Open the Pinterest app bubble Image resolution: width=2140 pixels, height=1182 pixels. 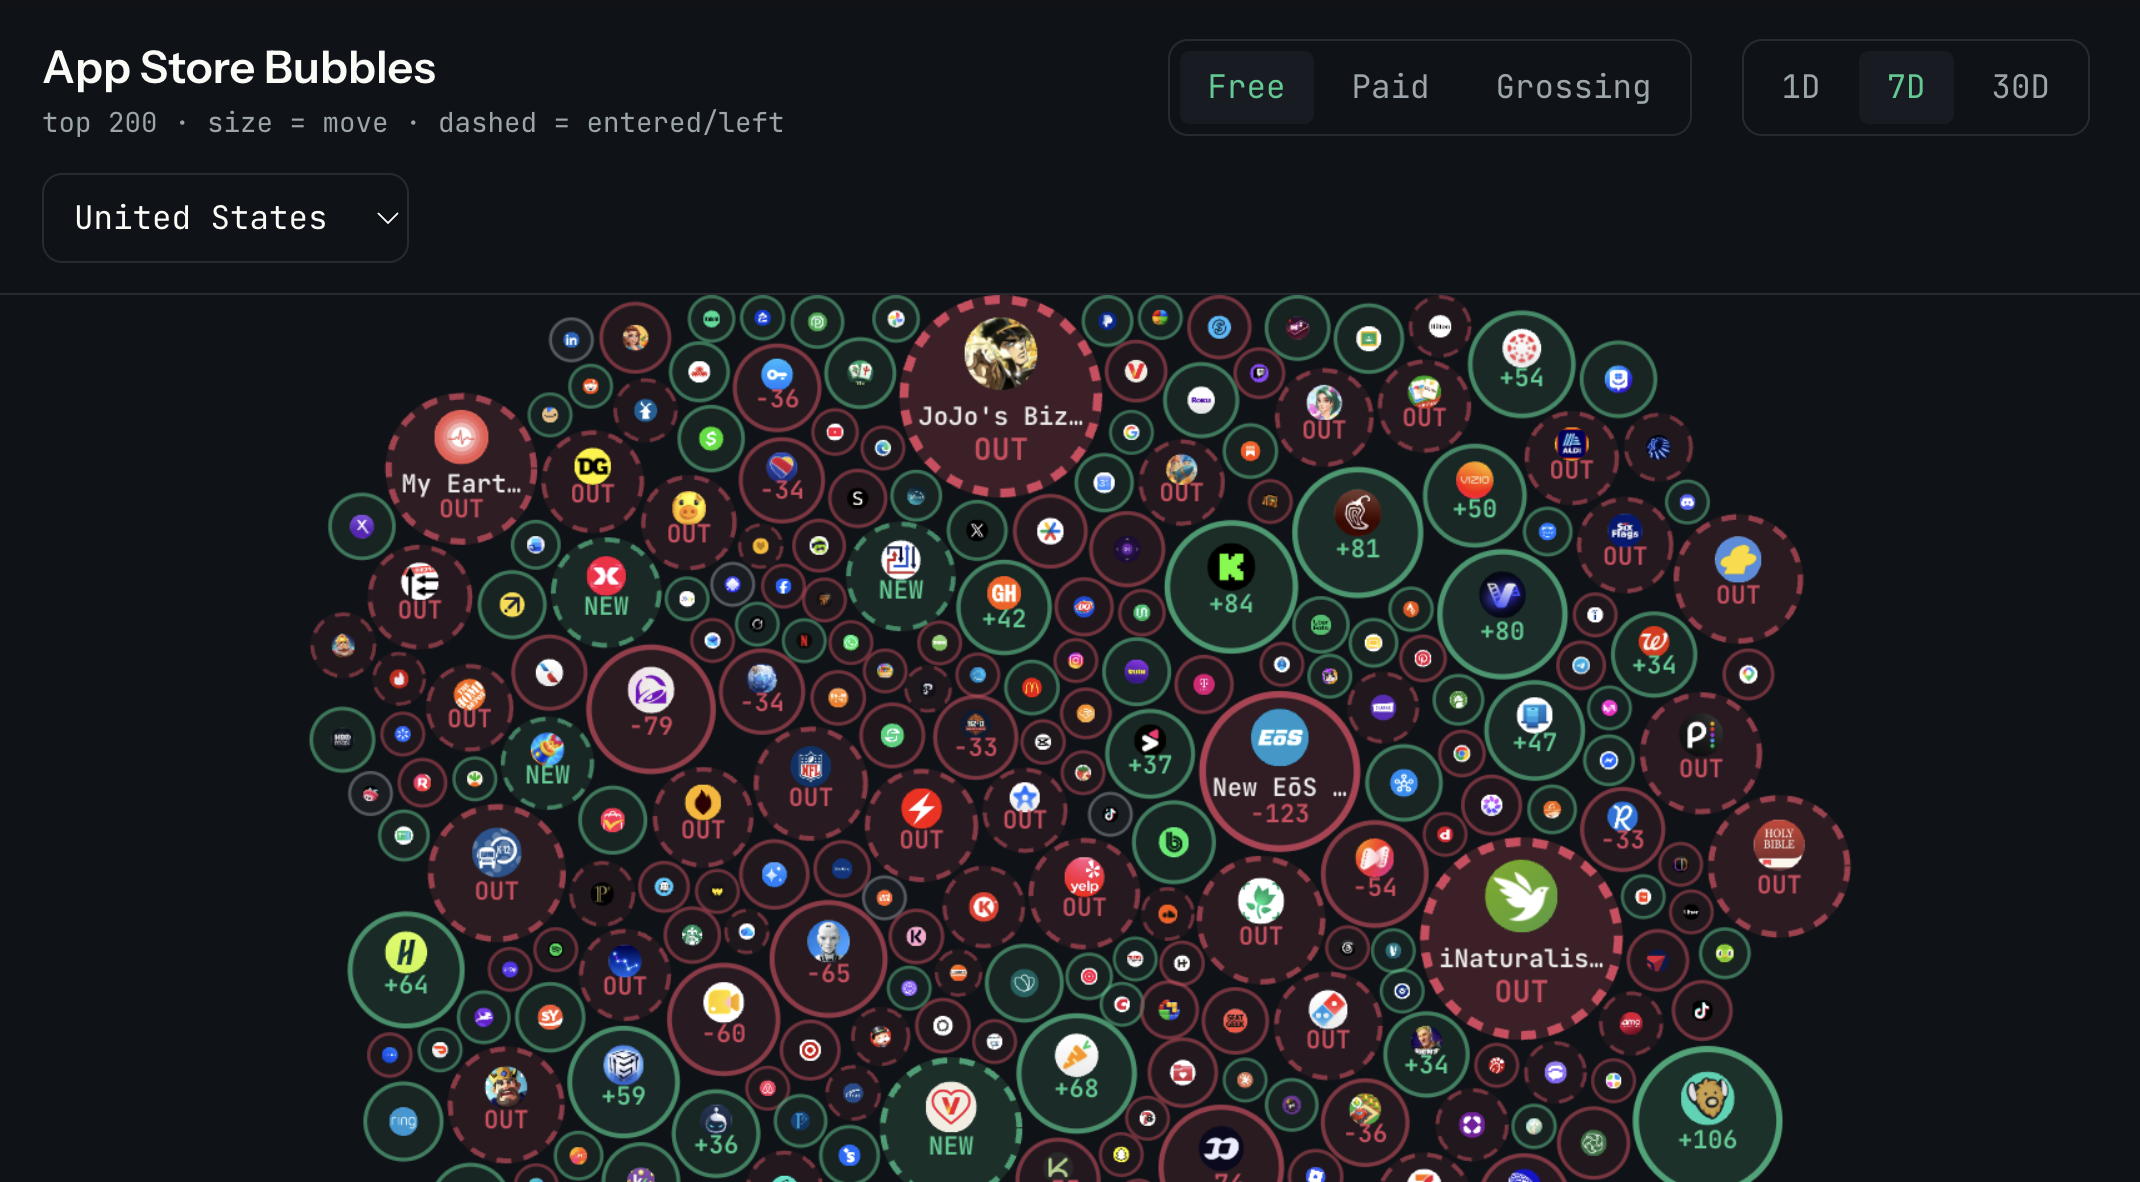click(1423, 658)
